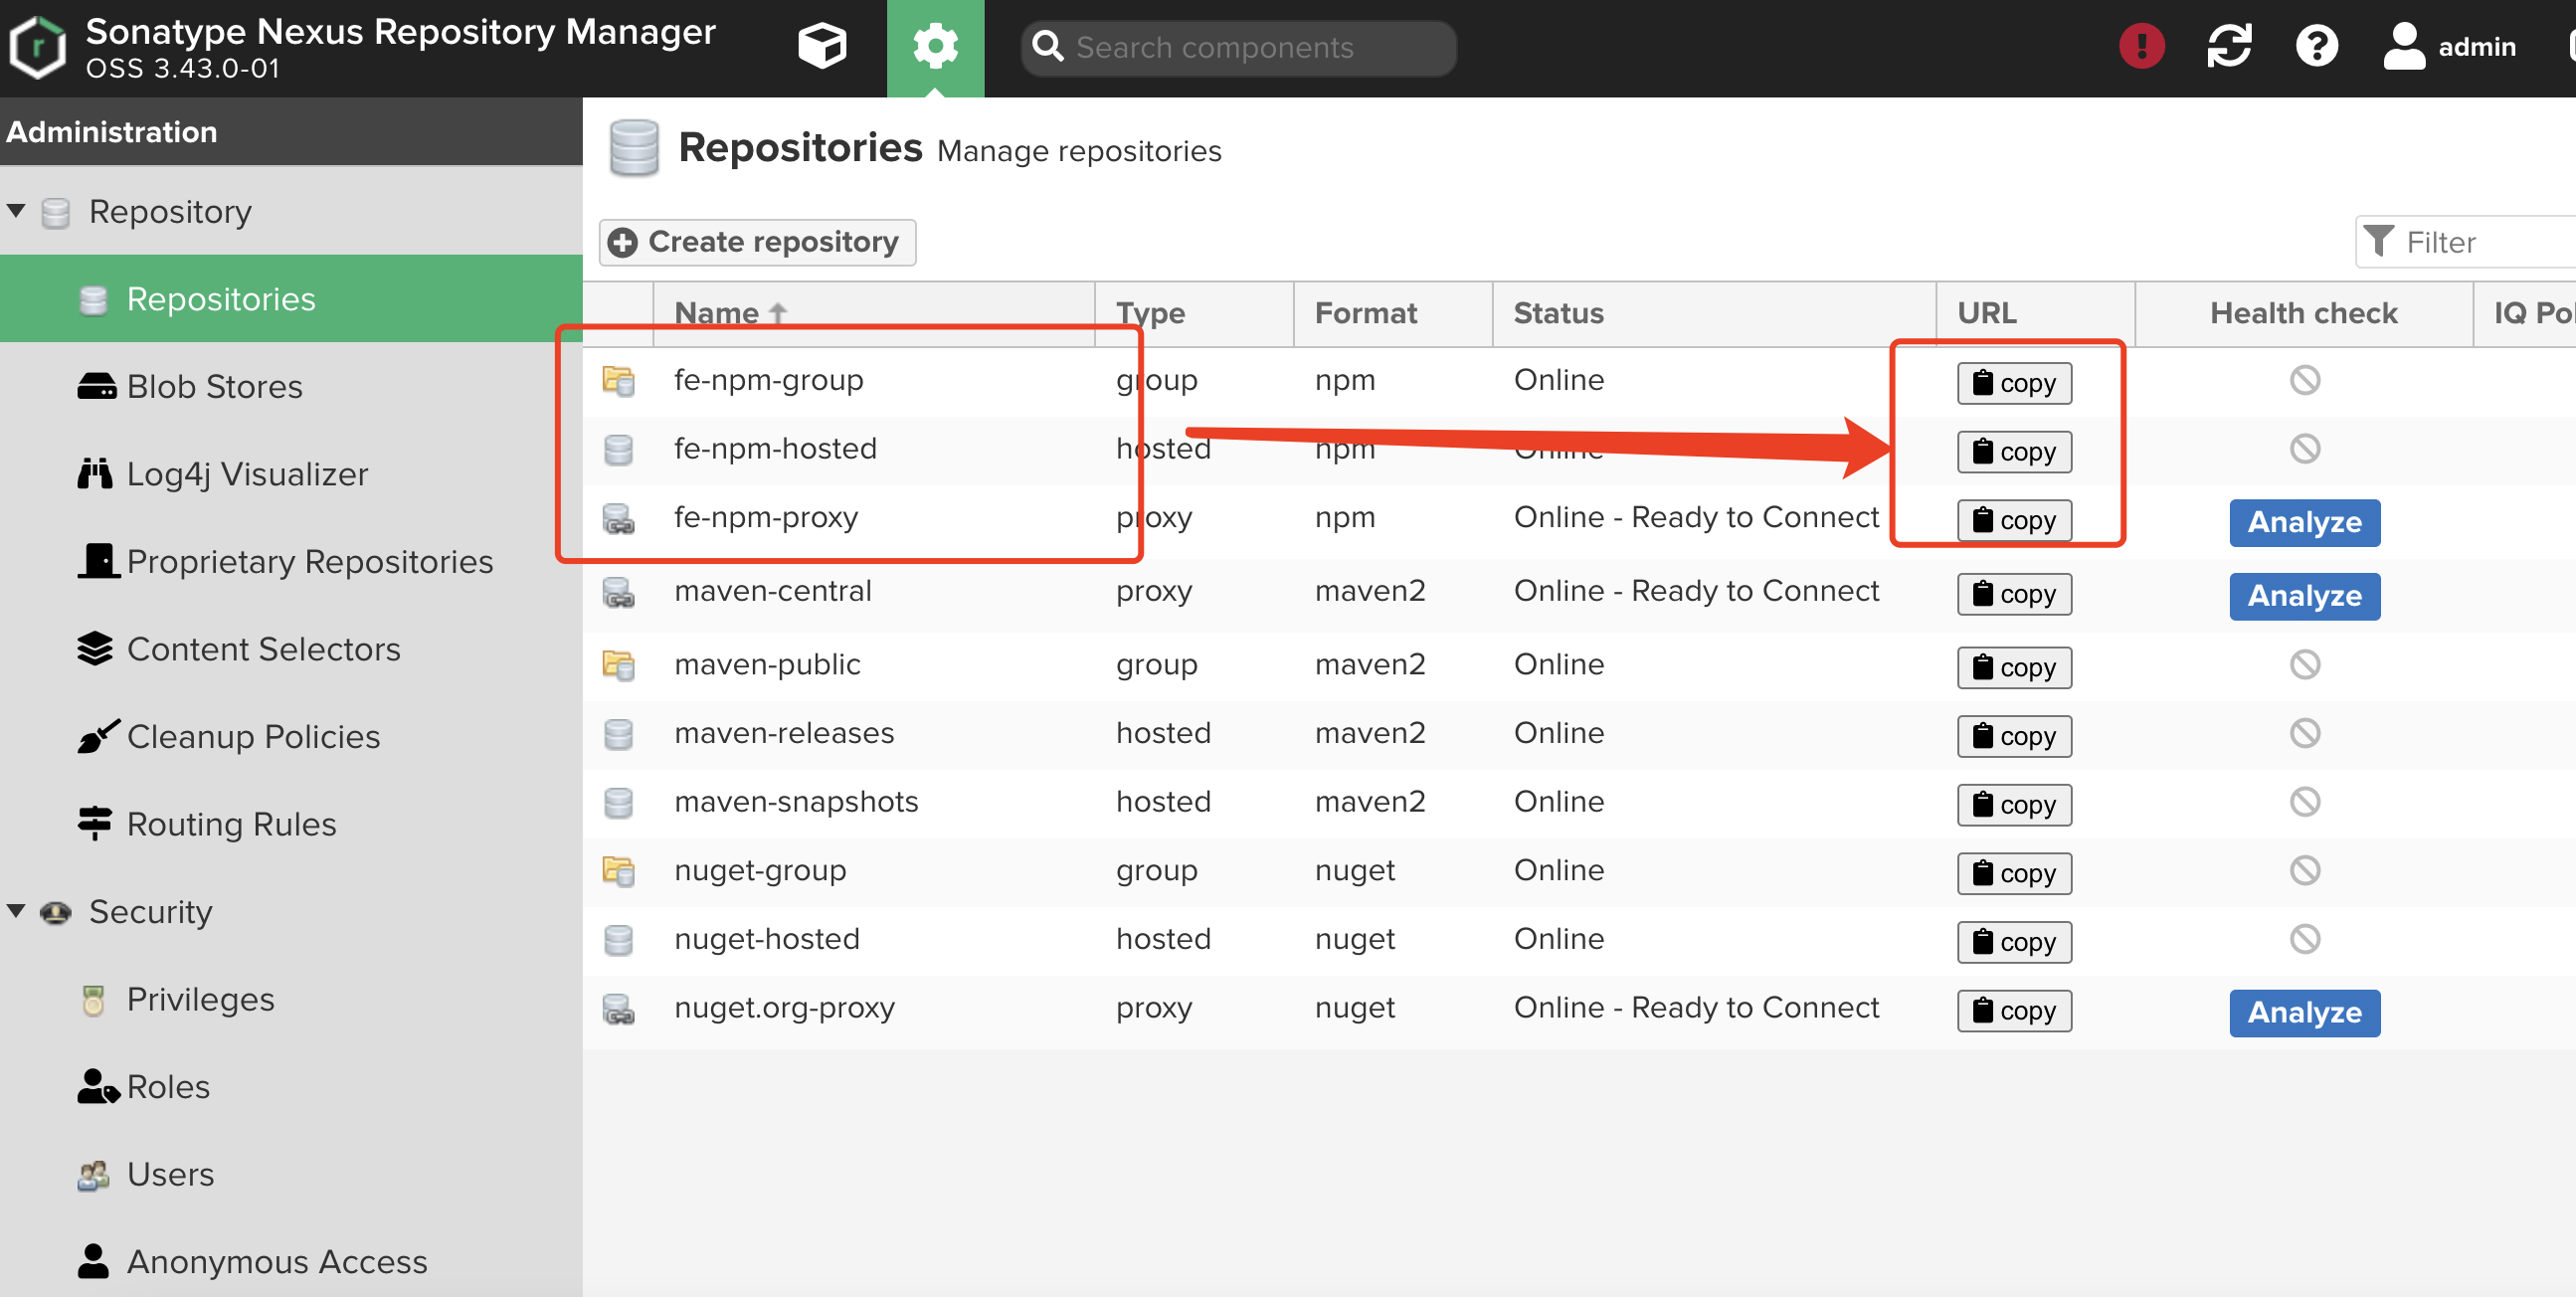Image resolution: width=2576 pixels, height=1297 pixels.
Task: Copy URL of nuget-hosted repository
Action: (2014, 942)
